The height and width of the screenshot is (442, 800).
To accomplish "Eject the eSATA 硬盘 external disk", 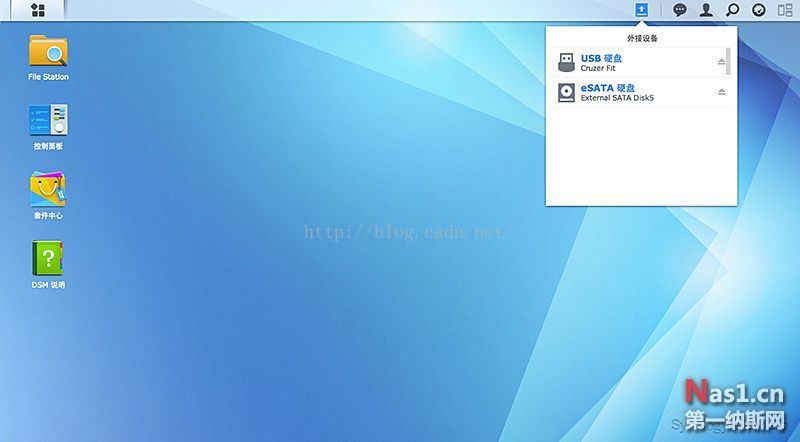I will click(721, 92).
